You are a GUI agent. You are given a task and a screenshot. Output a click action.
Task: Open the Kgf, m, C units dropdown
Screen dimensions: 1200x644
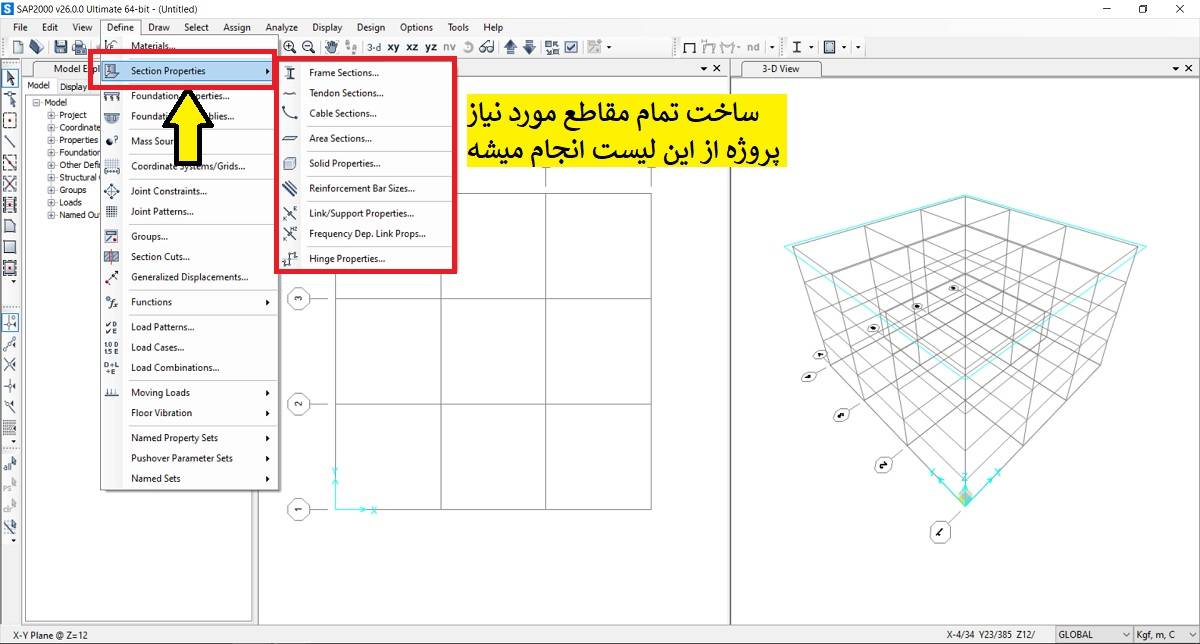point(1164,634)
